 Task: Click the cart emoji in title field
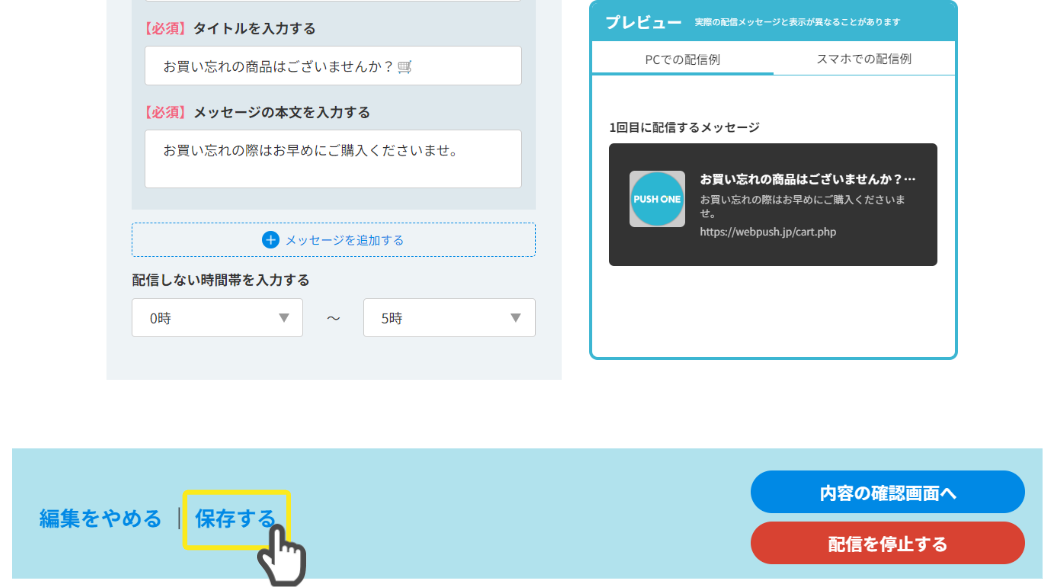[x=404, y=67]
